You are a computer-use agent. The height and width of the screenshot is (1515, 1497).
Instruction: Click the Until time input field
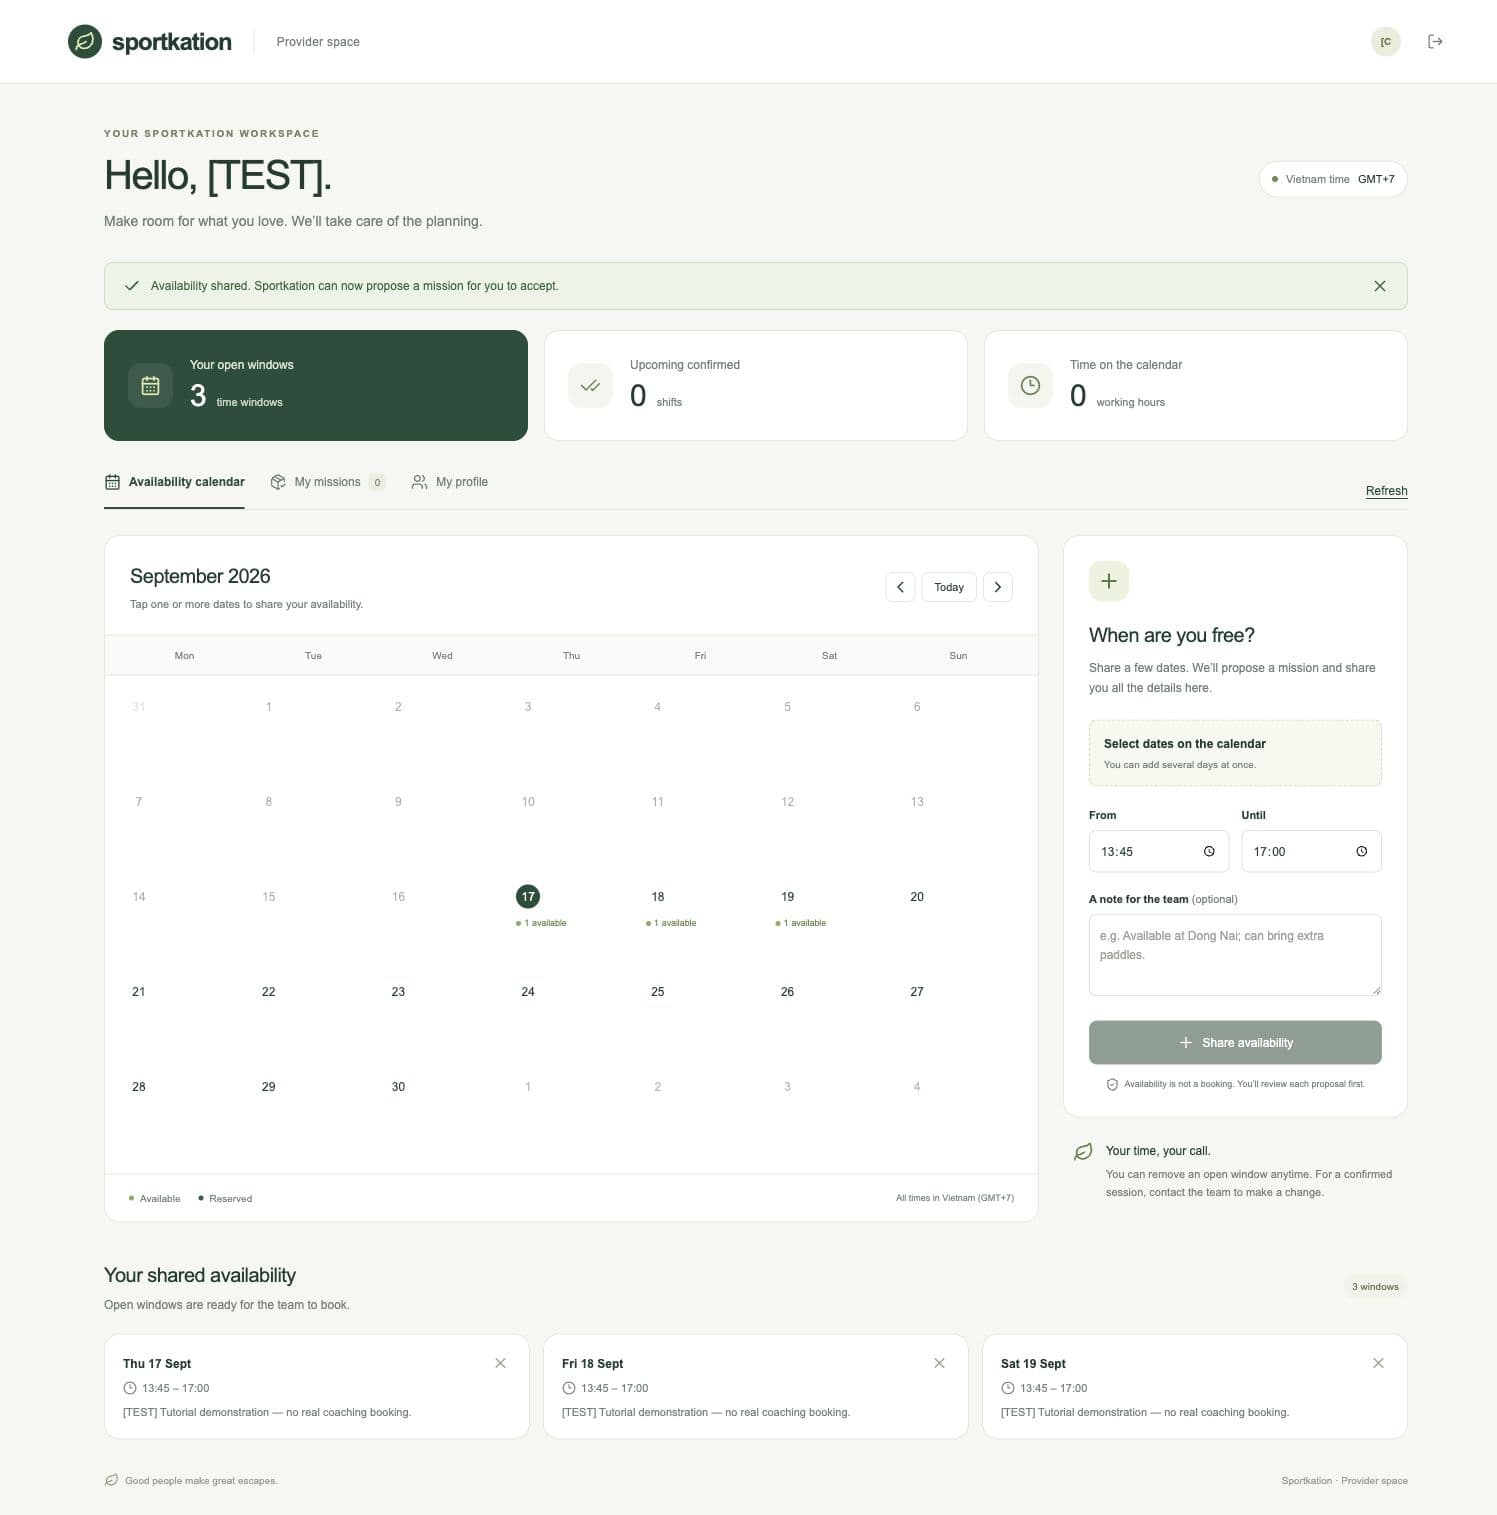1311,851
